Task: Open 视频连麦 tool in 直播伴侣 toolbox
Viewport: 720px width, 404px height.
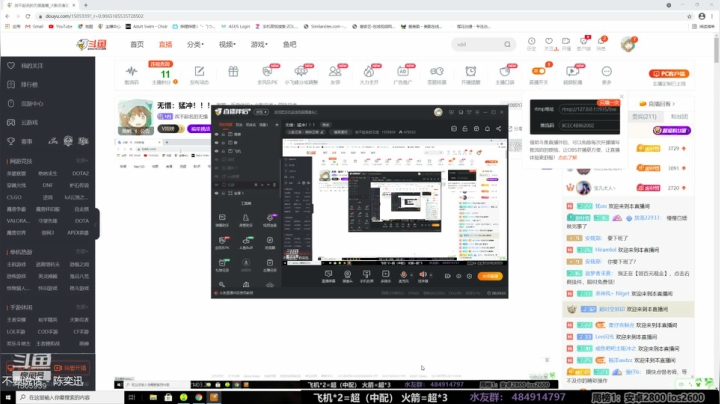Action: pos(270,218)
